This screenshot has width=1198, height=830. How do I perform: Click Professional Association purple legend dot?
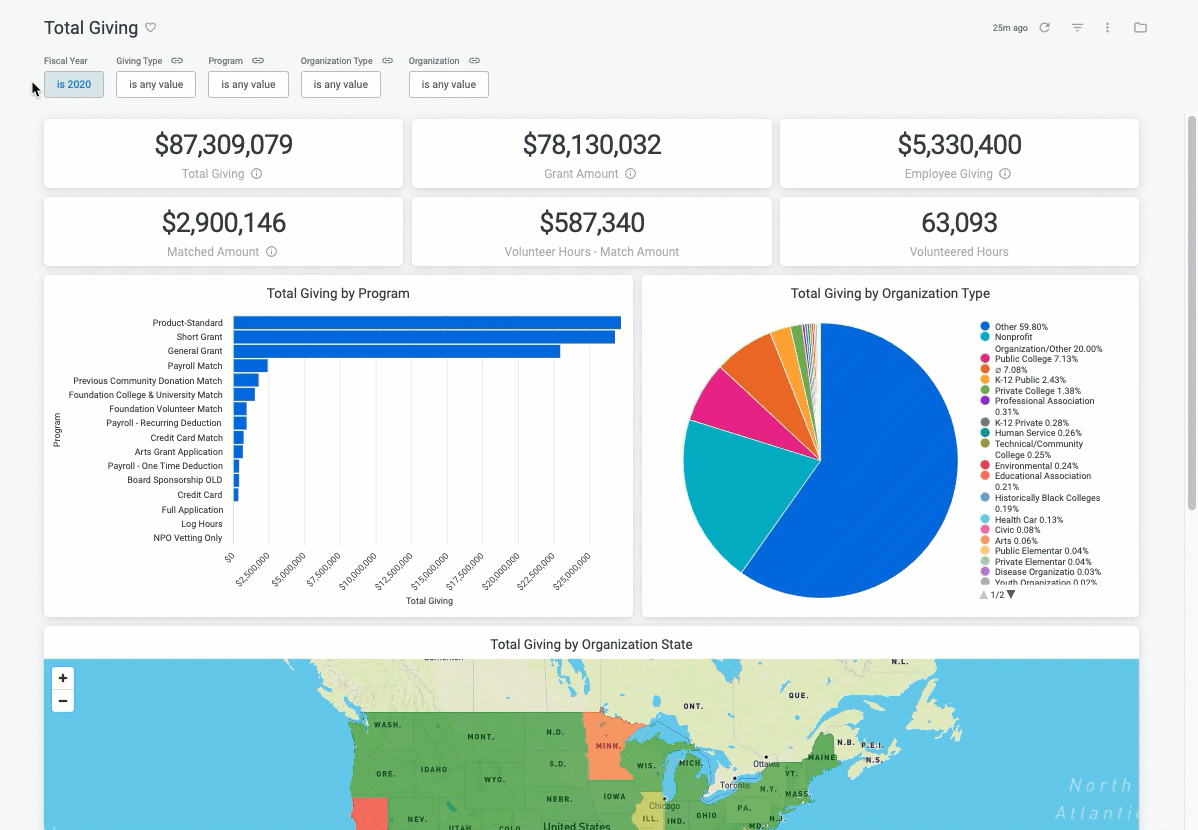(x=985, y=400)
